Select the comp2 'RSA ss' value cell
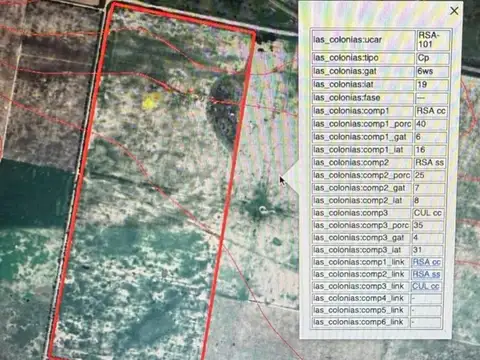 click(x=430, y=163)
